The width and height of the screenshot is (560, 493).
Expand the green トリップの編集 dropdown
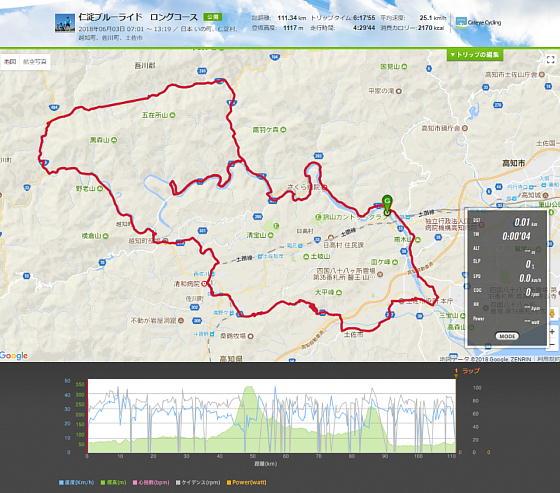(475, 55)
